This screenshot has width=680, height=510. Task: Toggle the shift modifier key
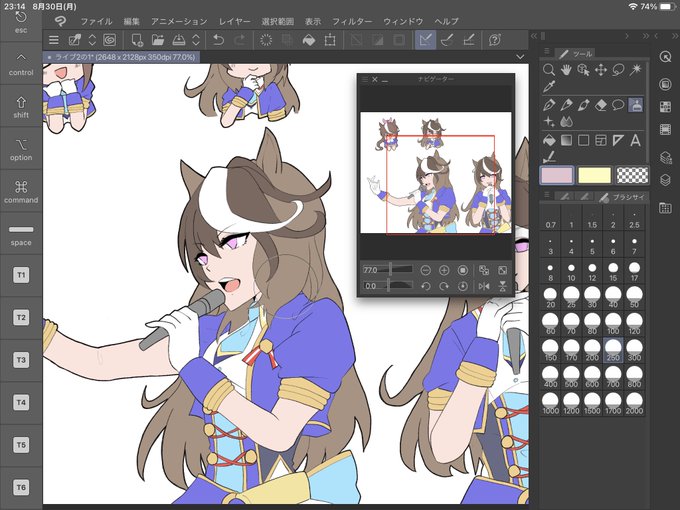pyautogui.click(x=21, y=107)
